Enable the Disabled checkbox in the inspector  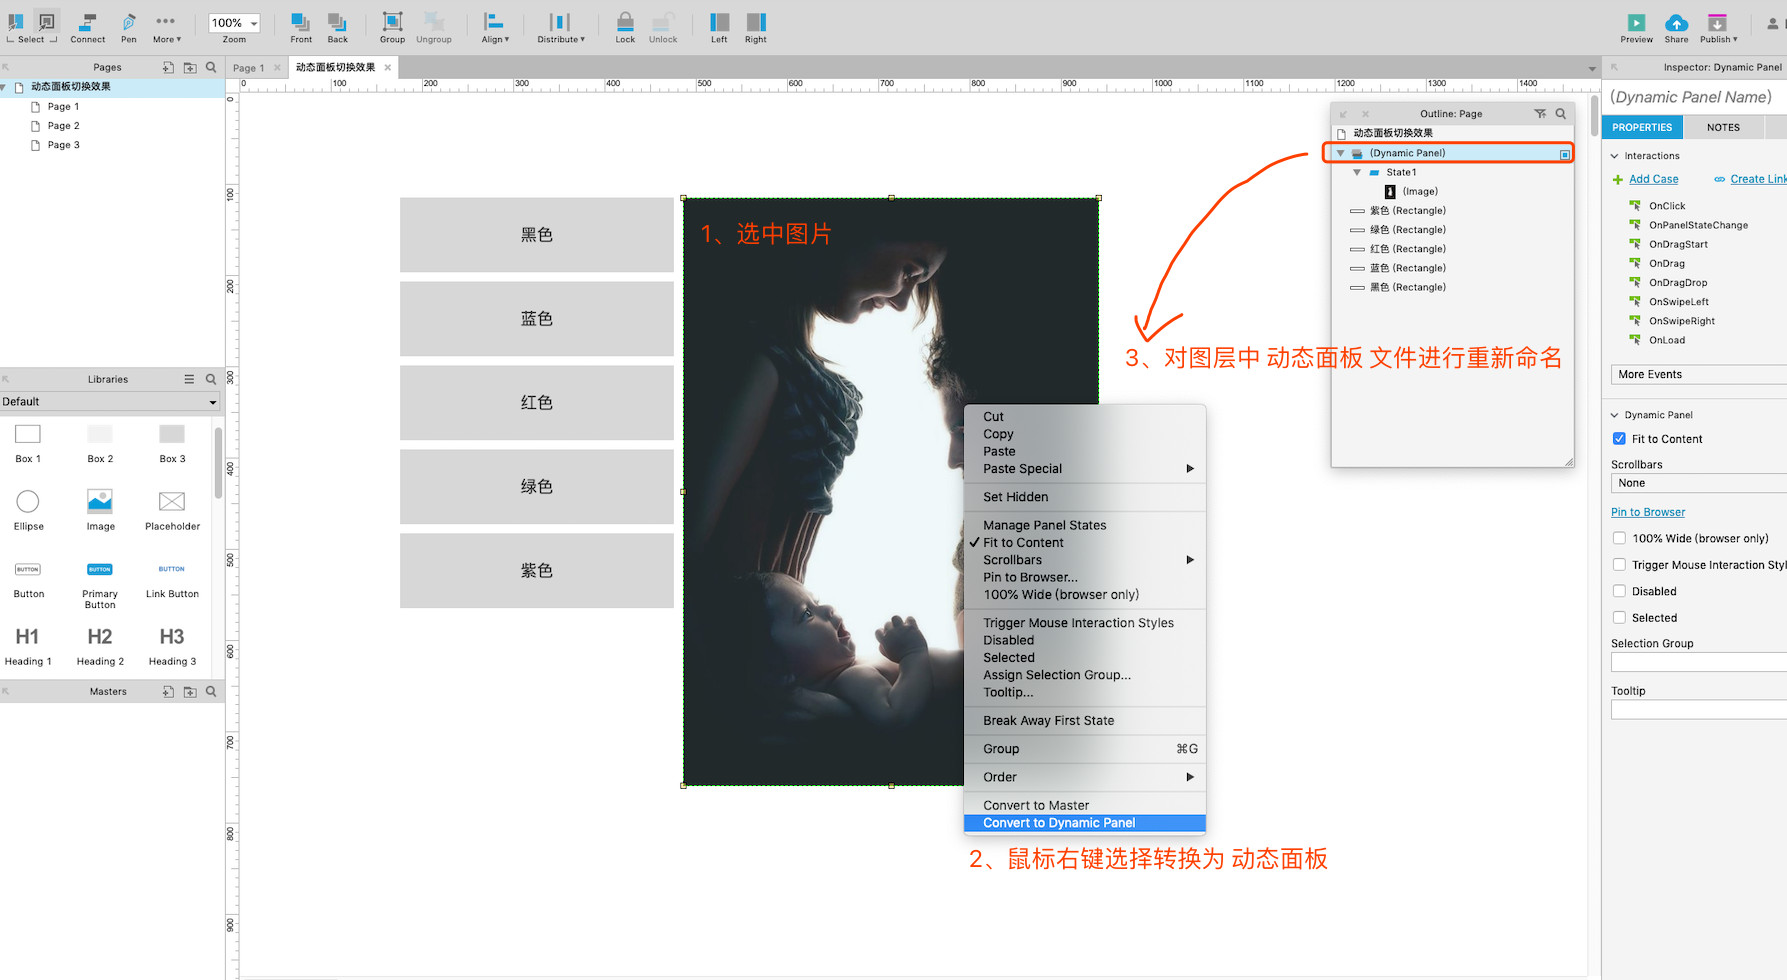click(1619, 591)
